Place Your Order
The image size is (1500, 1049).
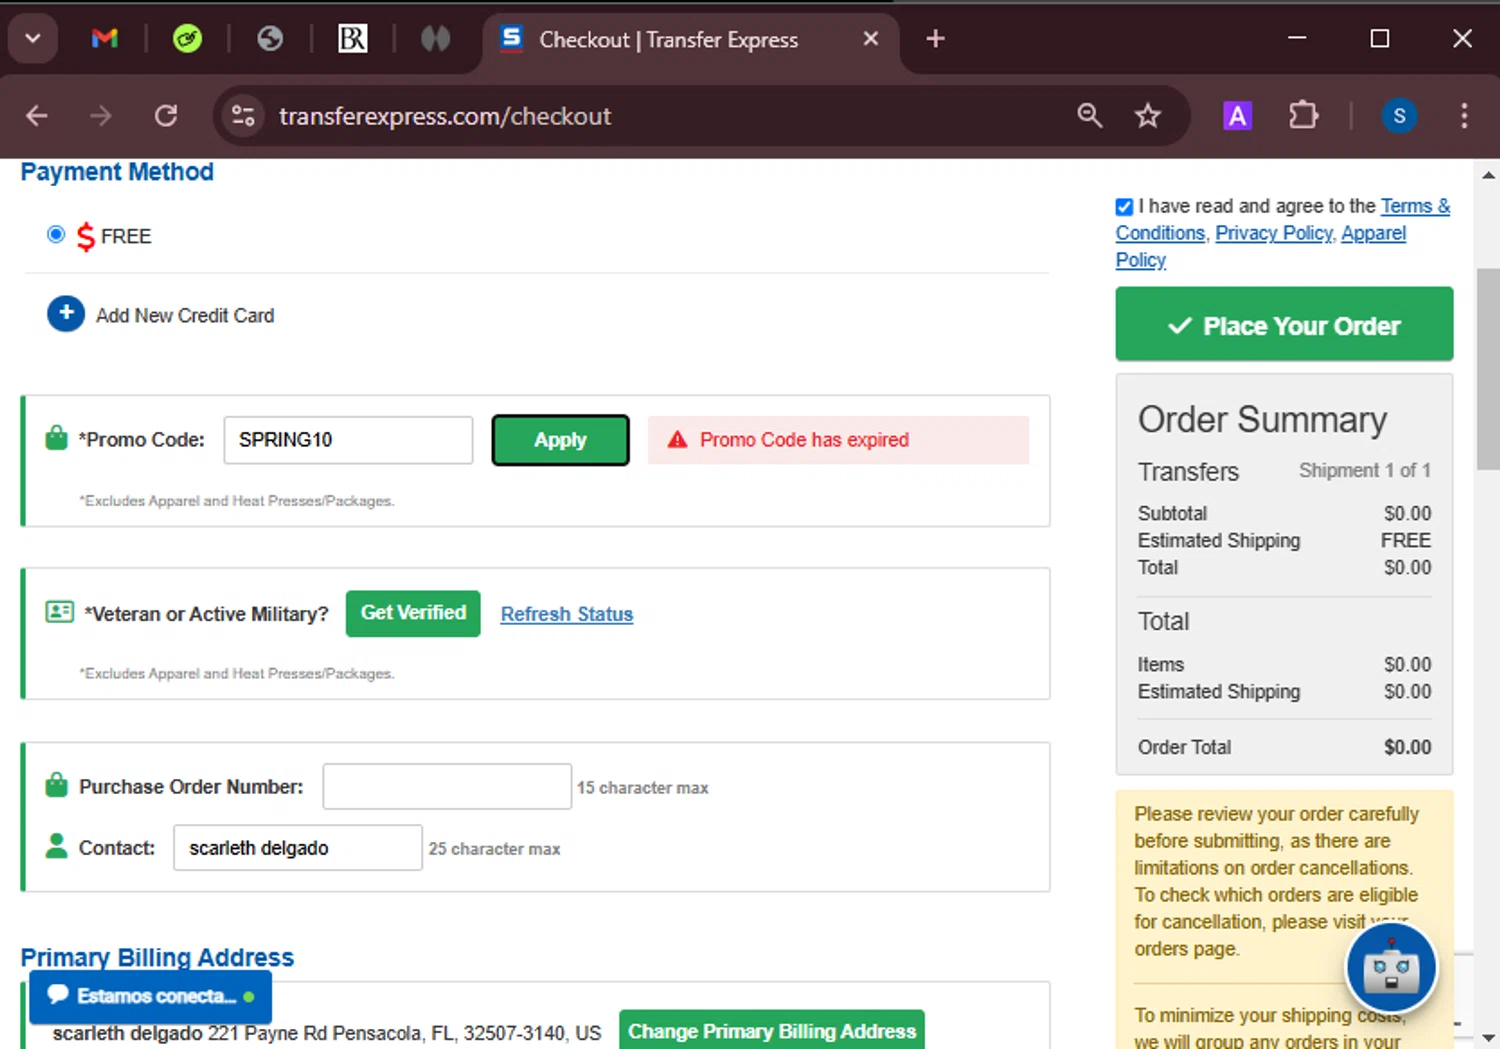(x=1284, y=324)
